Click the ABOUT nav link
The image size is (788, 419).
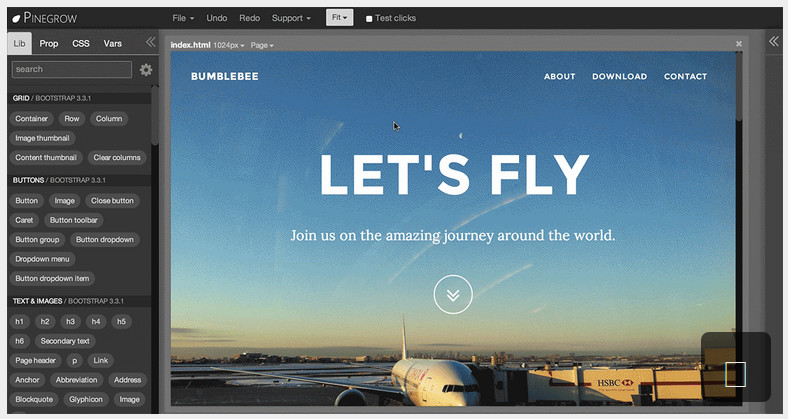point(559,76)
